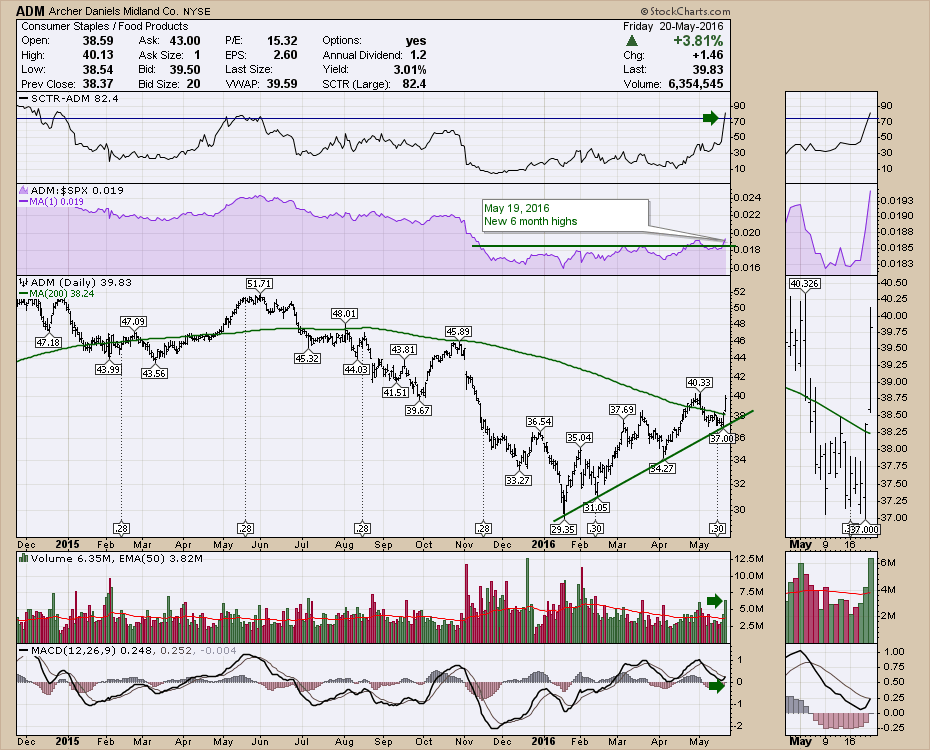Click the 44.03 price label

(x=356, y=369)
